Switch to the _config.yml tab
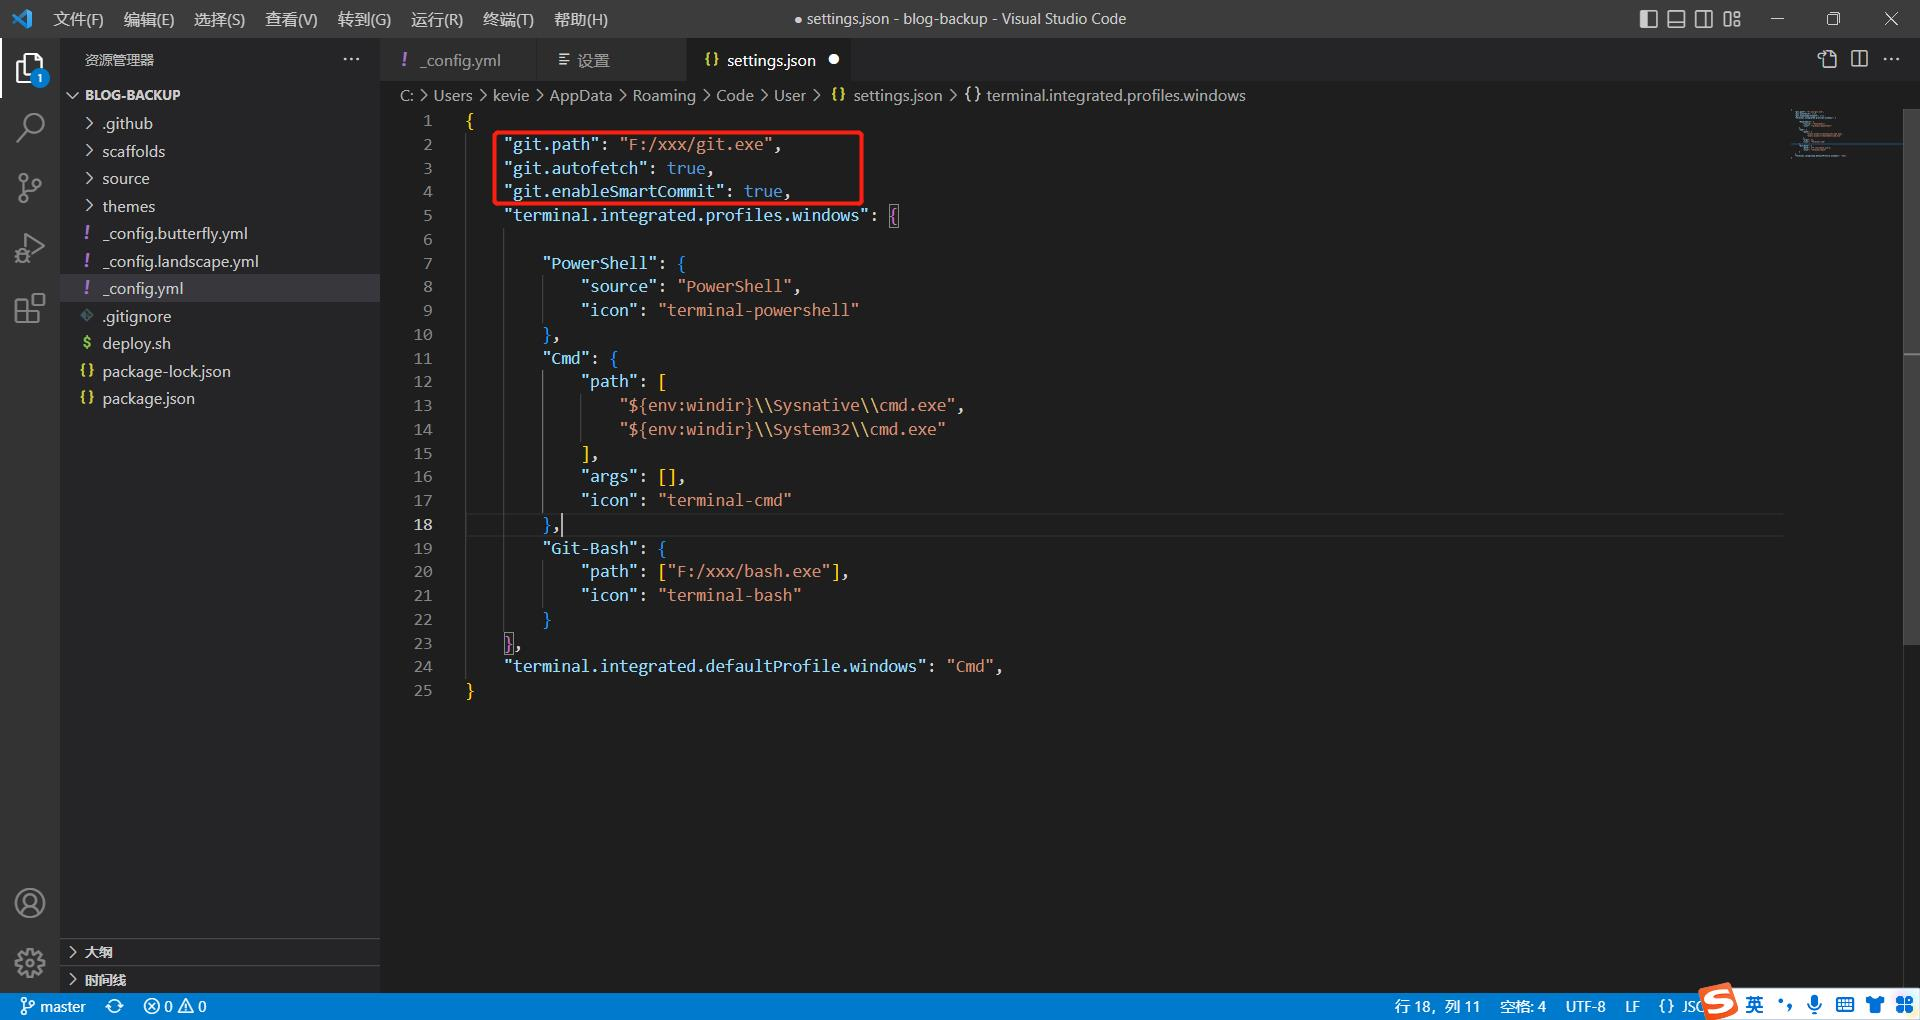 (x=459, y=60)
